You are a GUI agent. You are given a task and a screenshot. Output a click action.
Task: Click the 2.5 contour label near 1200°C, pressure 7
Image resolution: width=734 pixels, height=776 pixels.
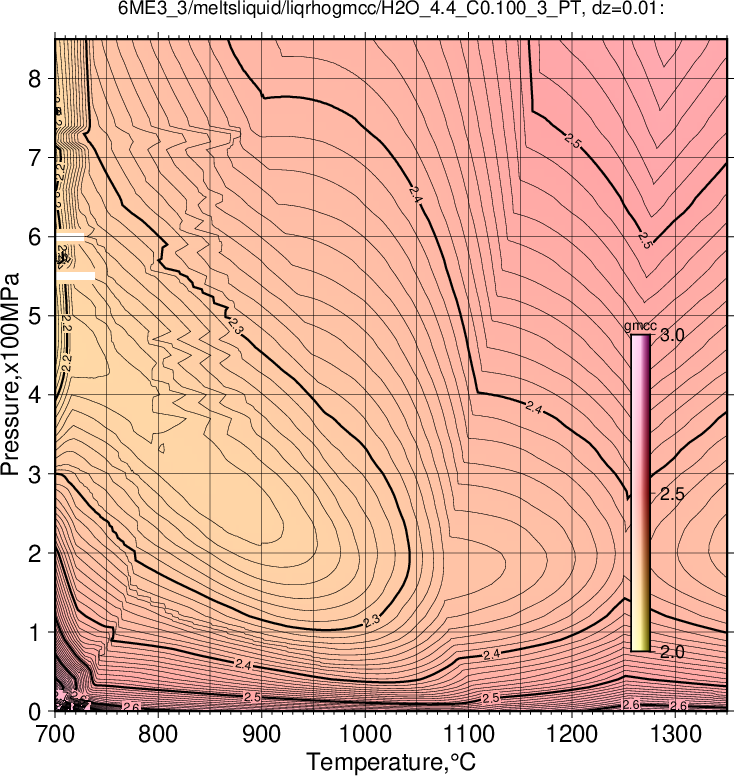(572, 141)
